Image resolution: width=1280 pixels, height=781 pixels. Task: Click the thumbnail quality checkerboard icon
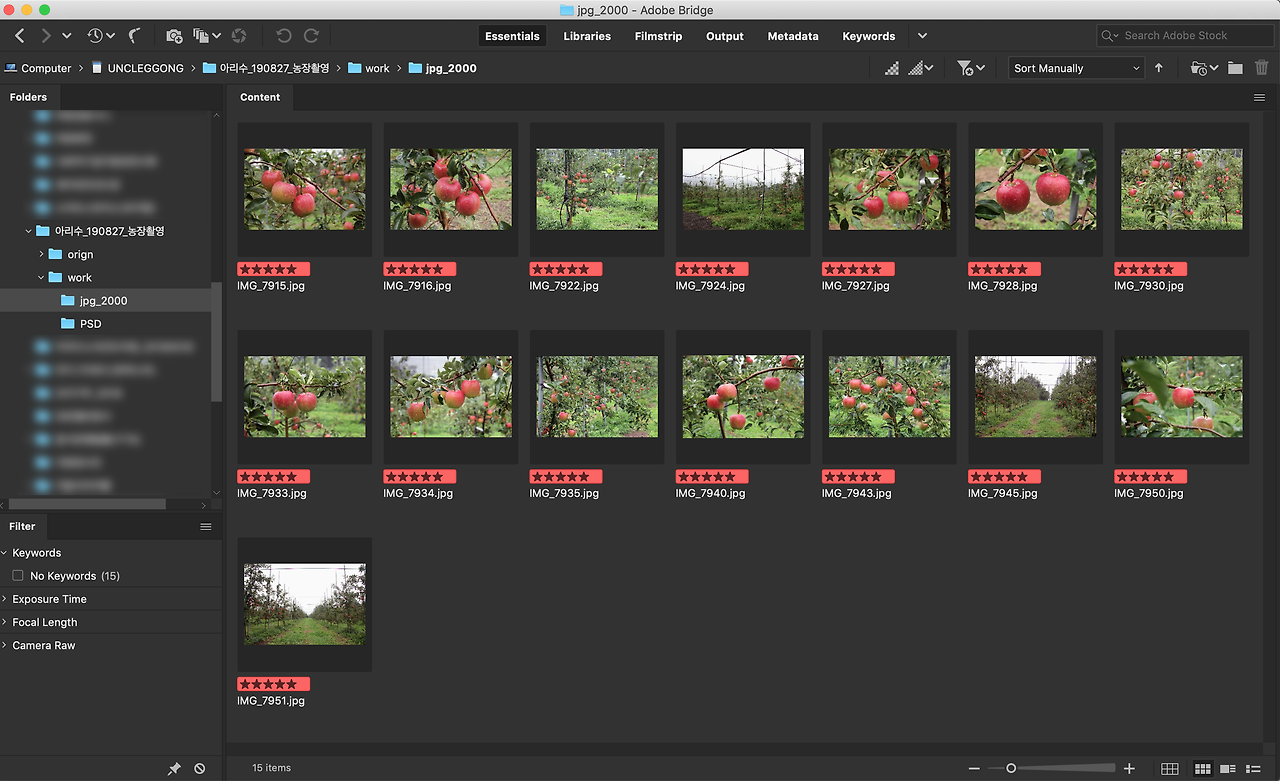(892, 68)
